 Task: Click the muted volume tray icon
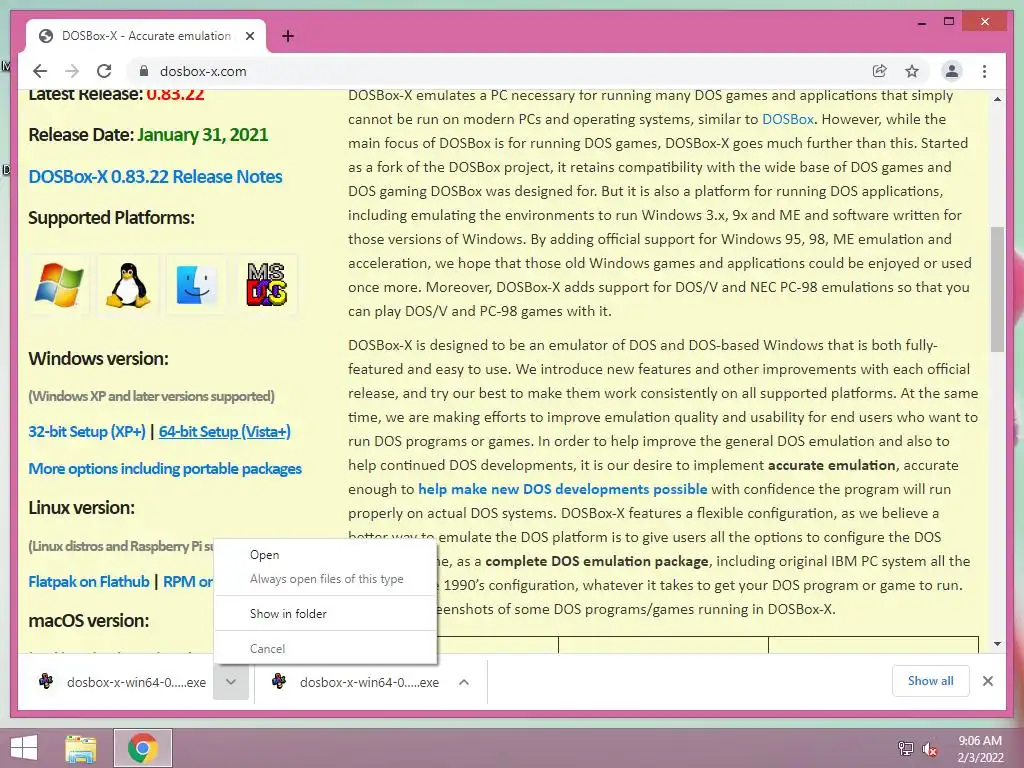click(929, 748)
